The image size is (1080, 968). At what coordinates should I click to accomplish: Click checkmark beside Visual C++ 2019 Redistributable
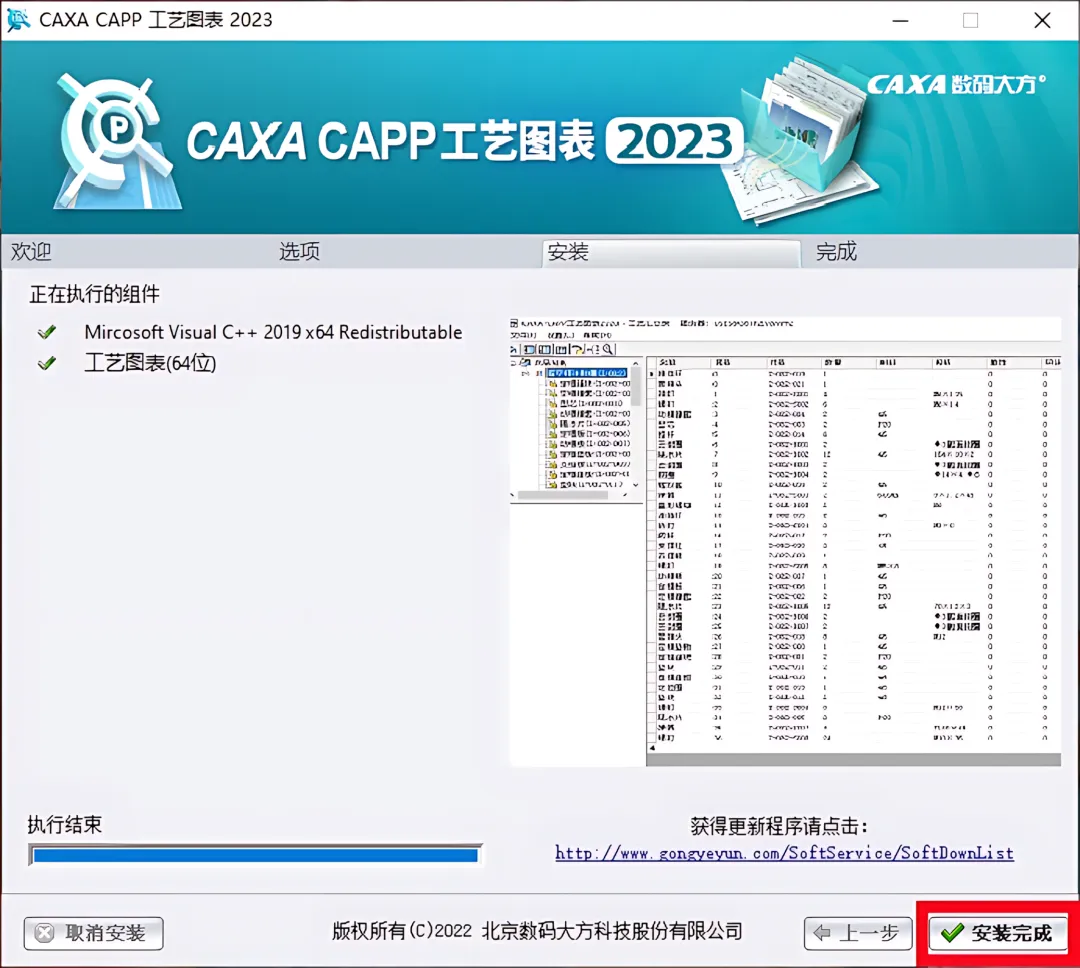tap(47, 332)
